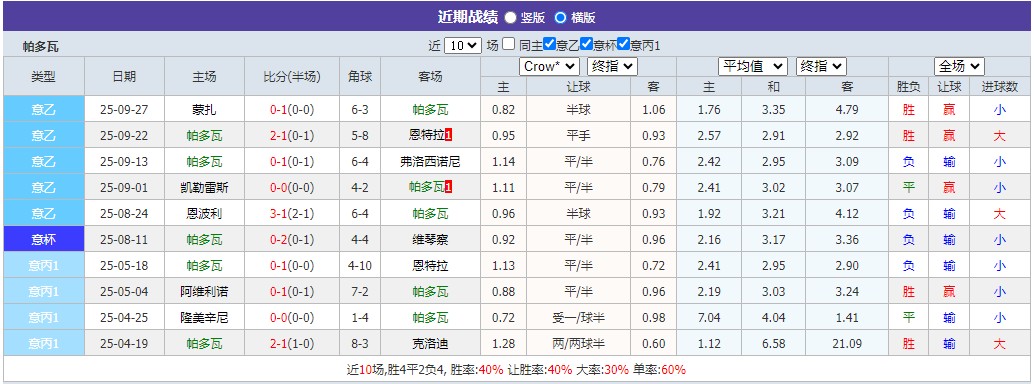The height and width of the screenshot is (384, 1034).
Task: Open away team 克洛迪 link
Action: tap(430, 344)
